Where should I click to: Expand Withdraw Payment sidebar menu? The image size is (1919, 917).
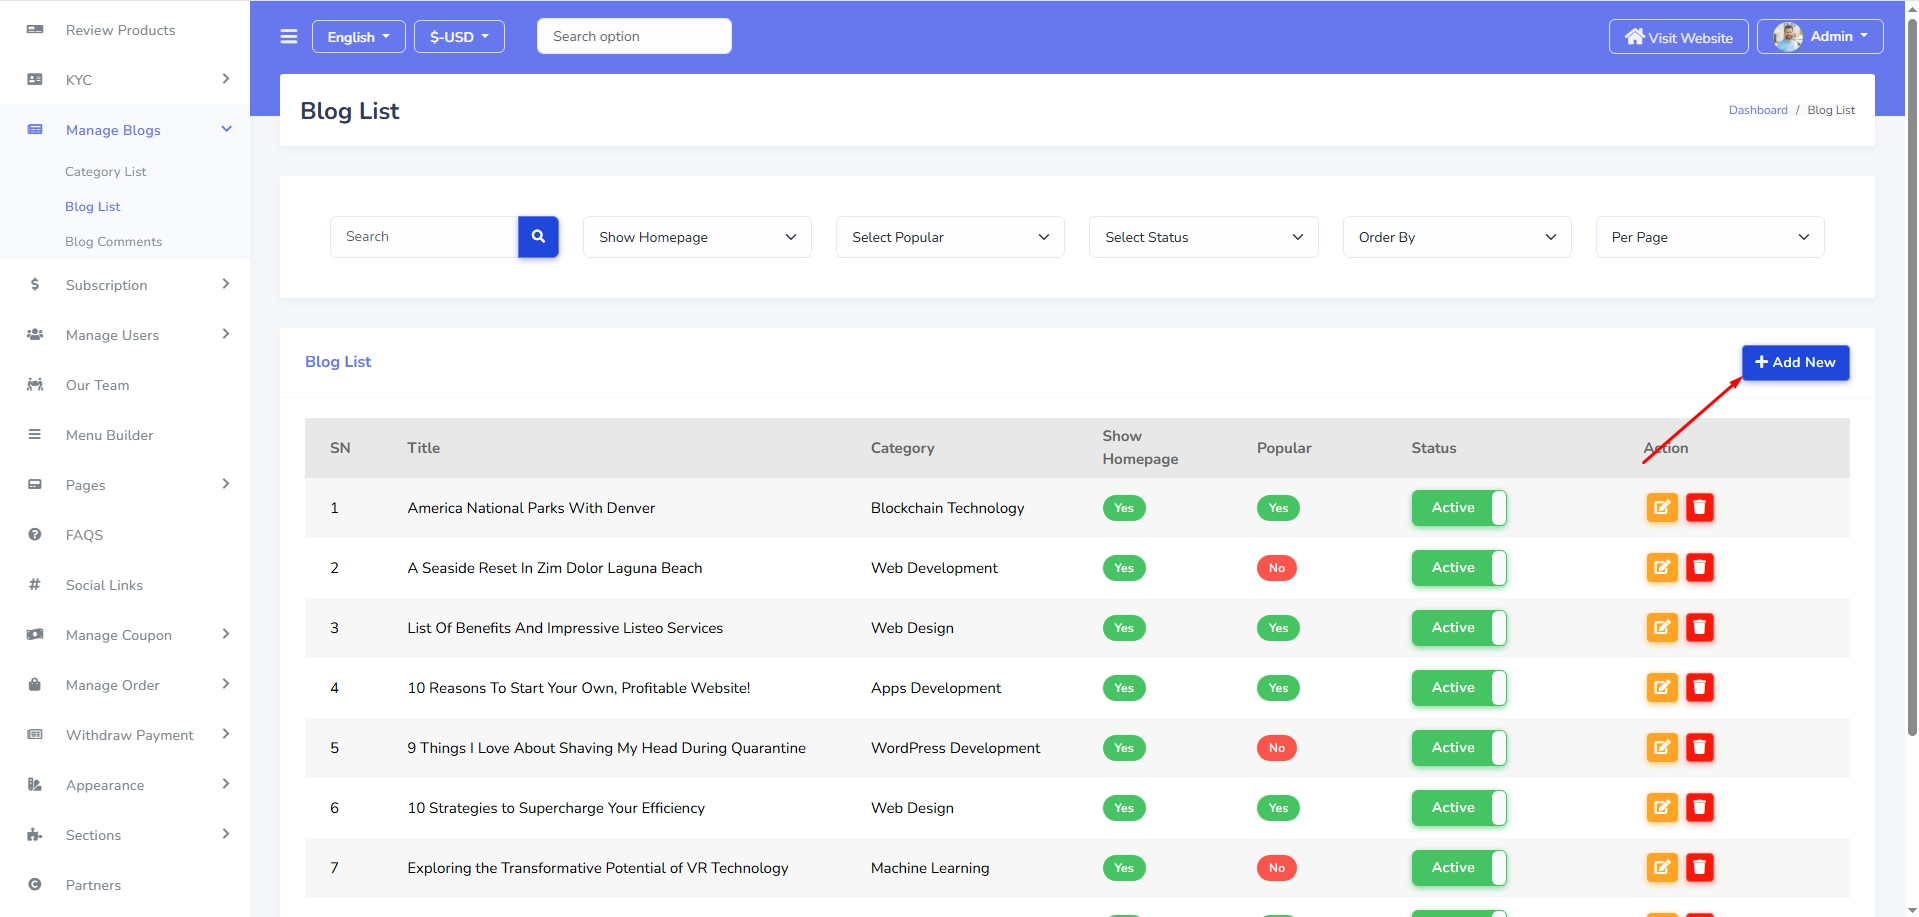tap(125, 735)
